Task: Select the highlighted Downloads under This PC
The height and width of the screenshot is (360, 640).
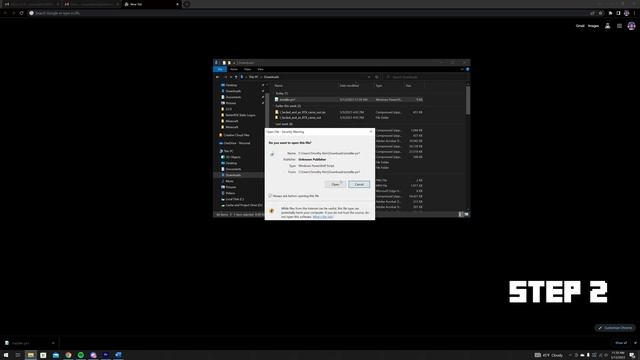Action: [233, 175]
